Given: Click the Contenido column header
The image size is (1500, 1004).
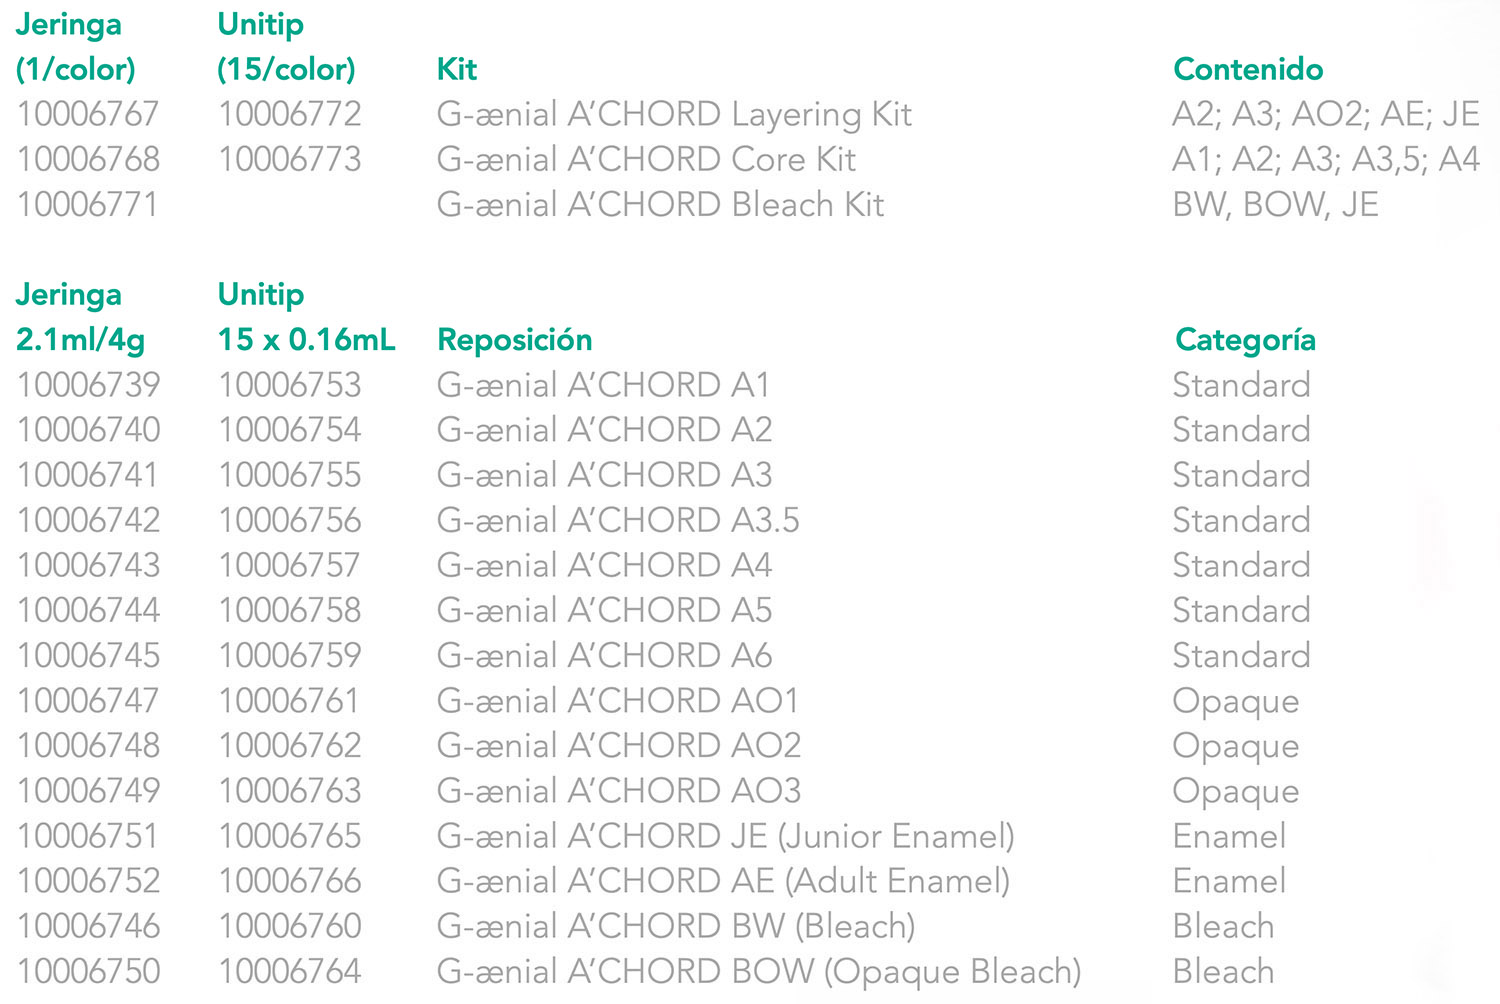Looking at the screenshot, I should (1248, 69).
